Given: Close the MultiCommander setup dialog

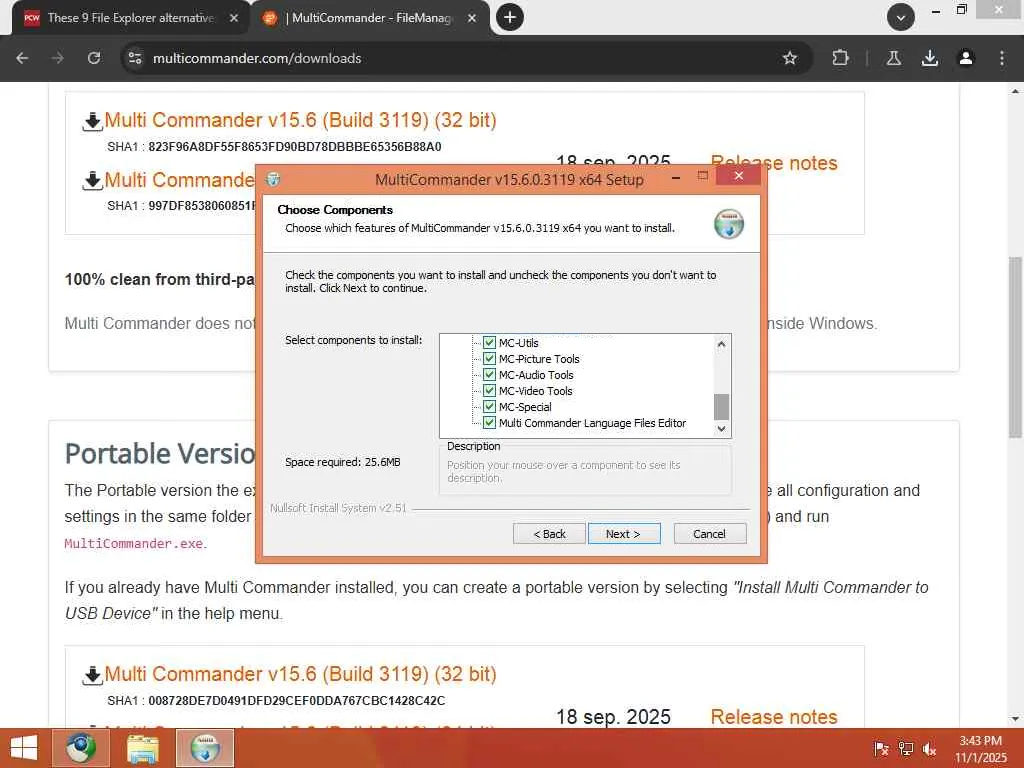Looking at the screenshot, I should click(x=739, y=176).
